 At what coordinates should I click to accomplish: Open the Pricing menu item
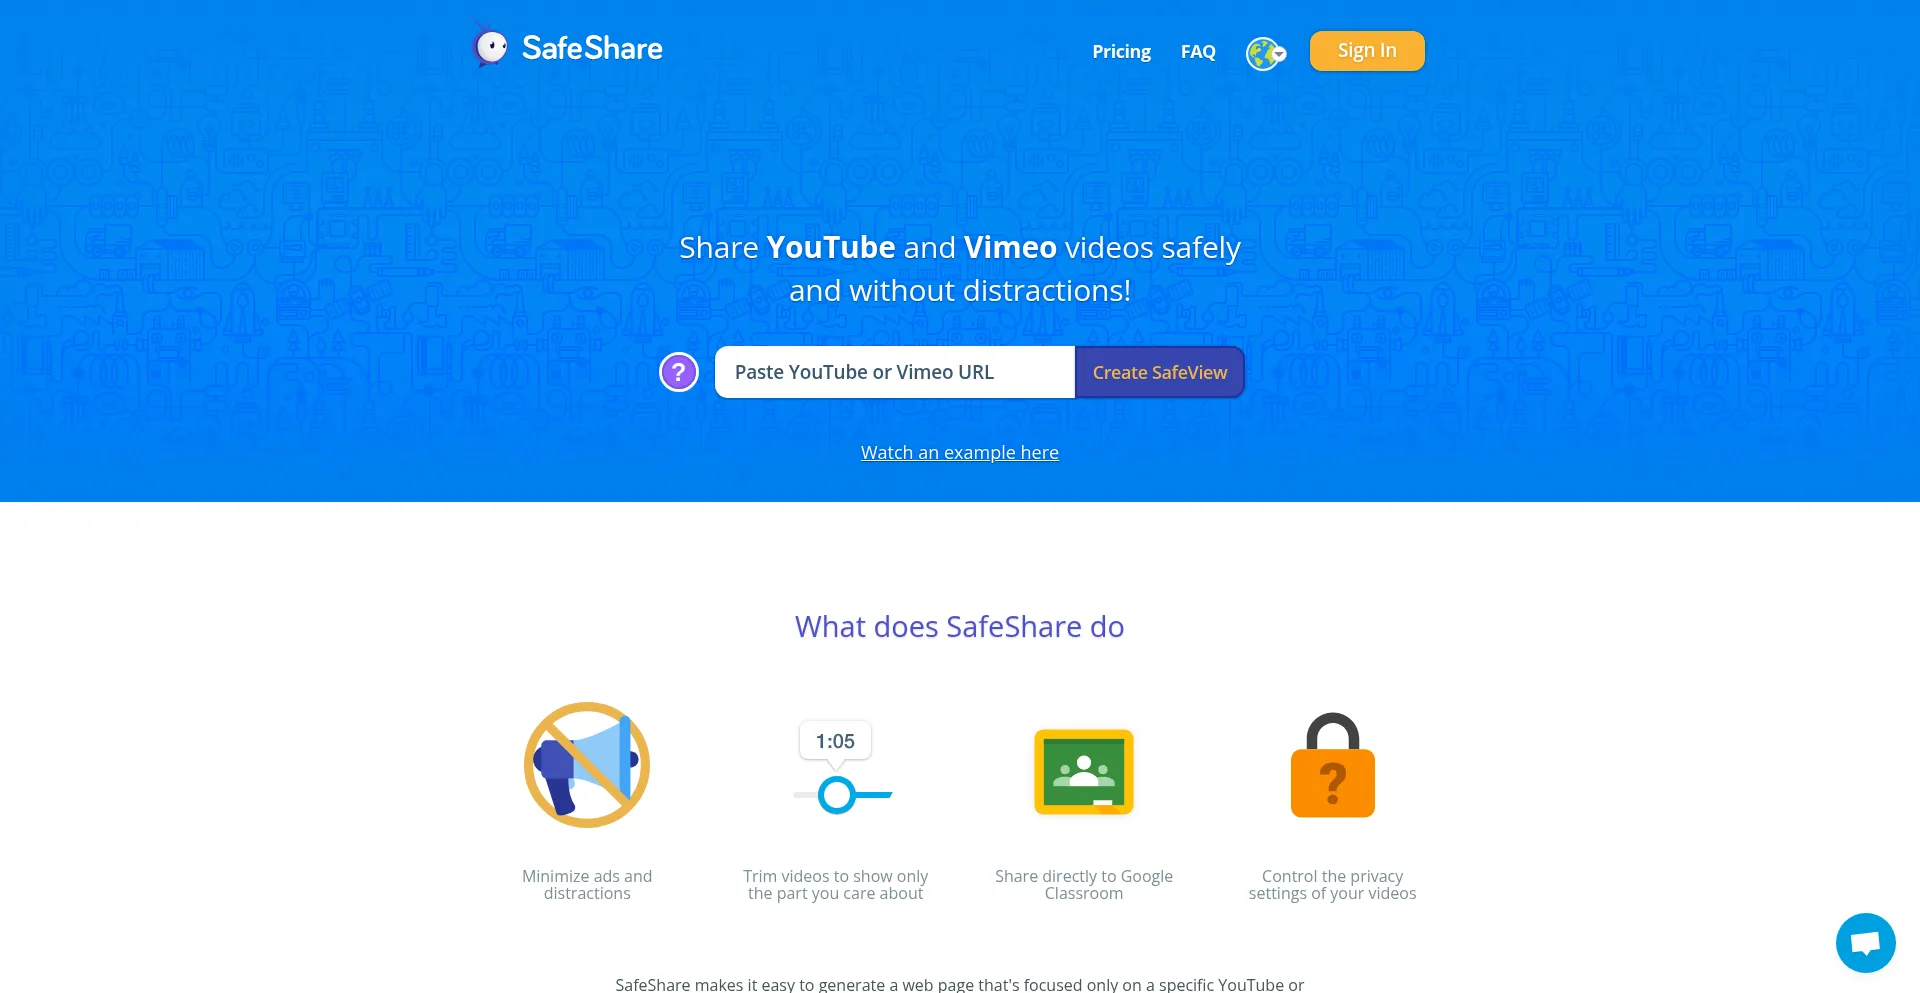click(x=1121, y=52)
